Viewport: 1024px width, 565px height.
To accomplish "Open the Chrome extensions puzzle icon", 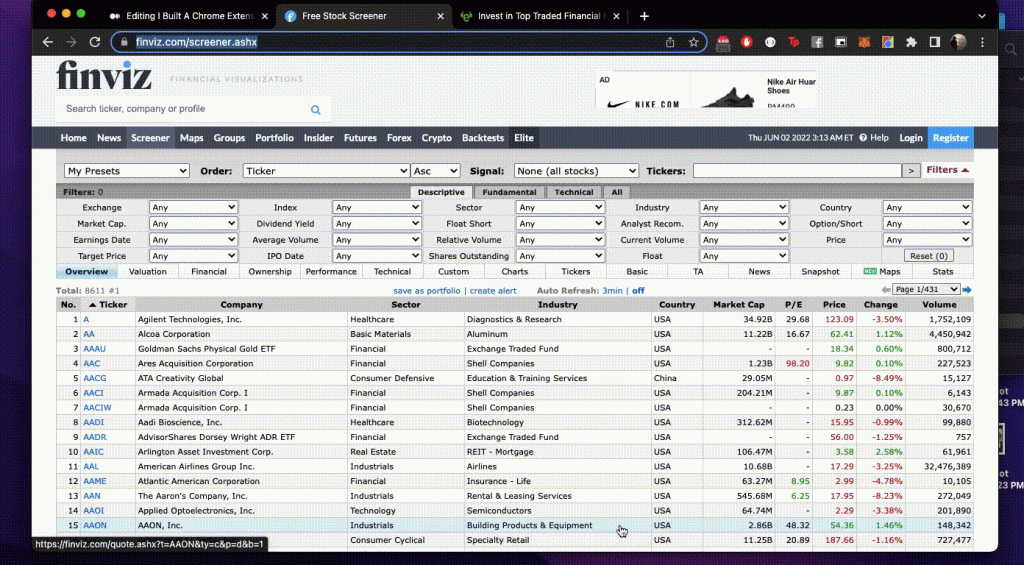I will point(910,42).
